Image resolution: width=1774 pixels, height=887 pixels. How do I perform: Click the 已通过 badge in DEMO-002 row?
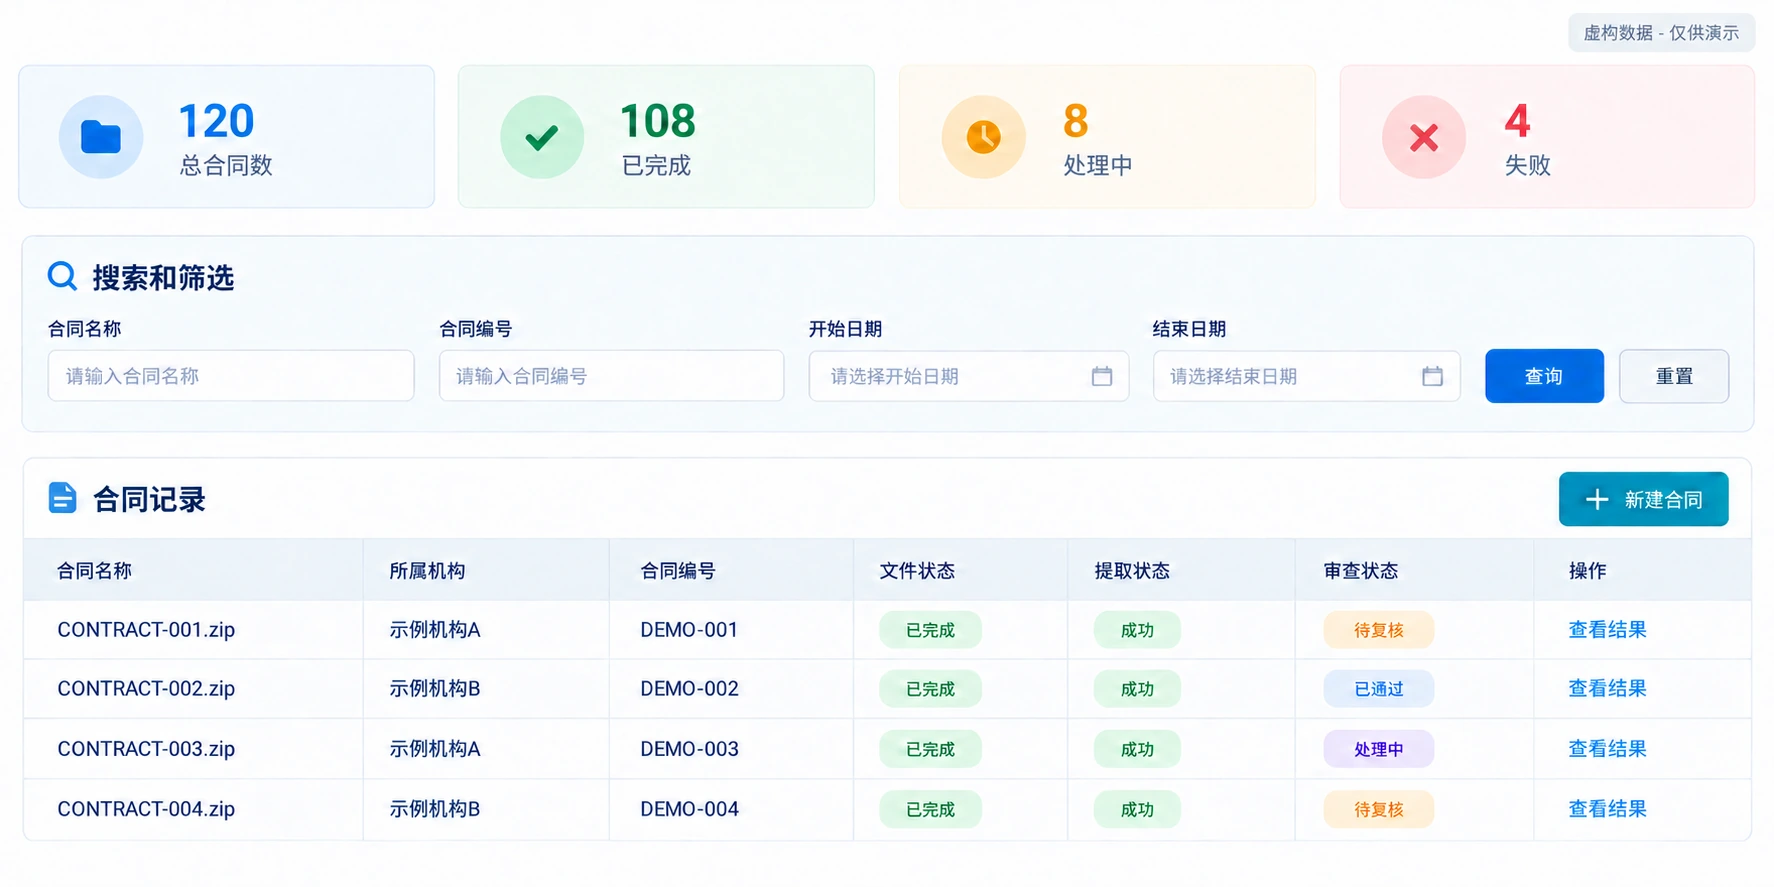pyautogui.click(x=1379, y=689)
